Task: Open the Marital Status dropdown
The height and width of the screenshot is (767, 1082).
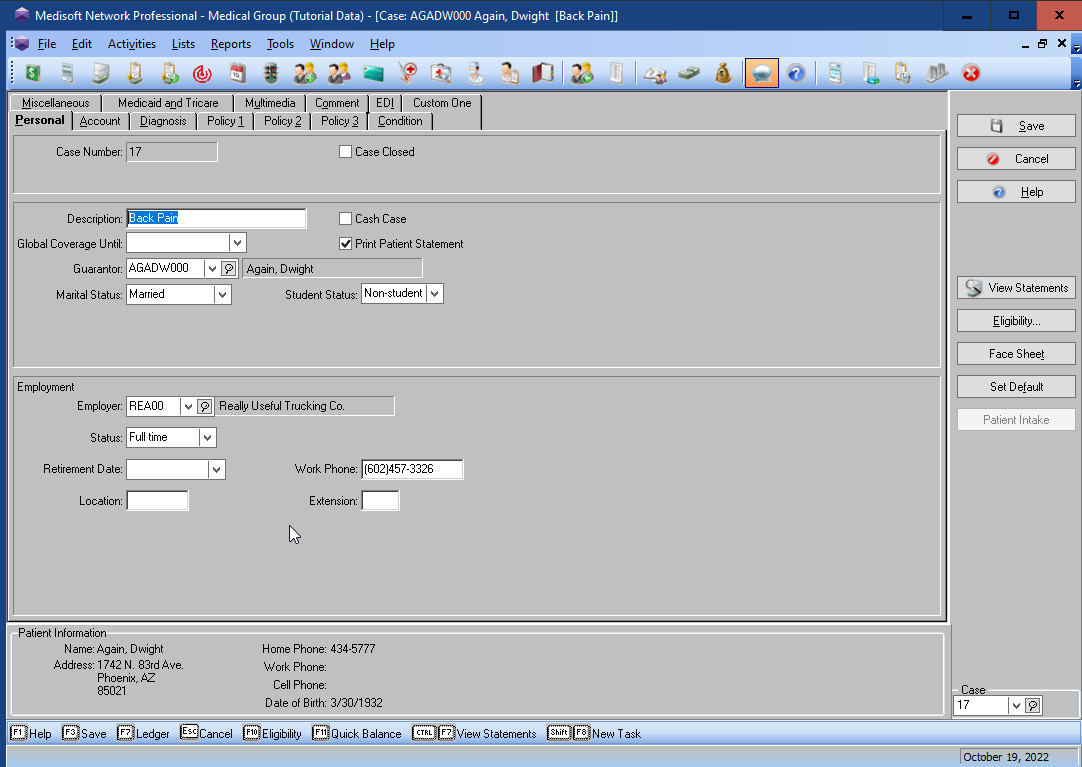Action: pyautogui.click(x=222, y=295)
